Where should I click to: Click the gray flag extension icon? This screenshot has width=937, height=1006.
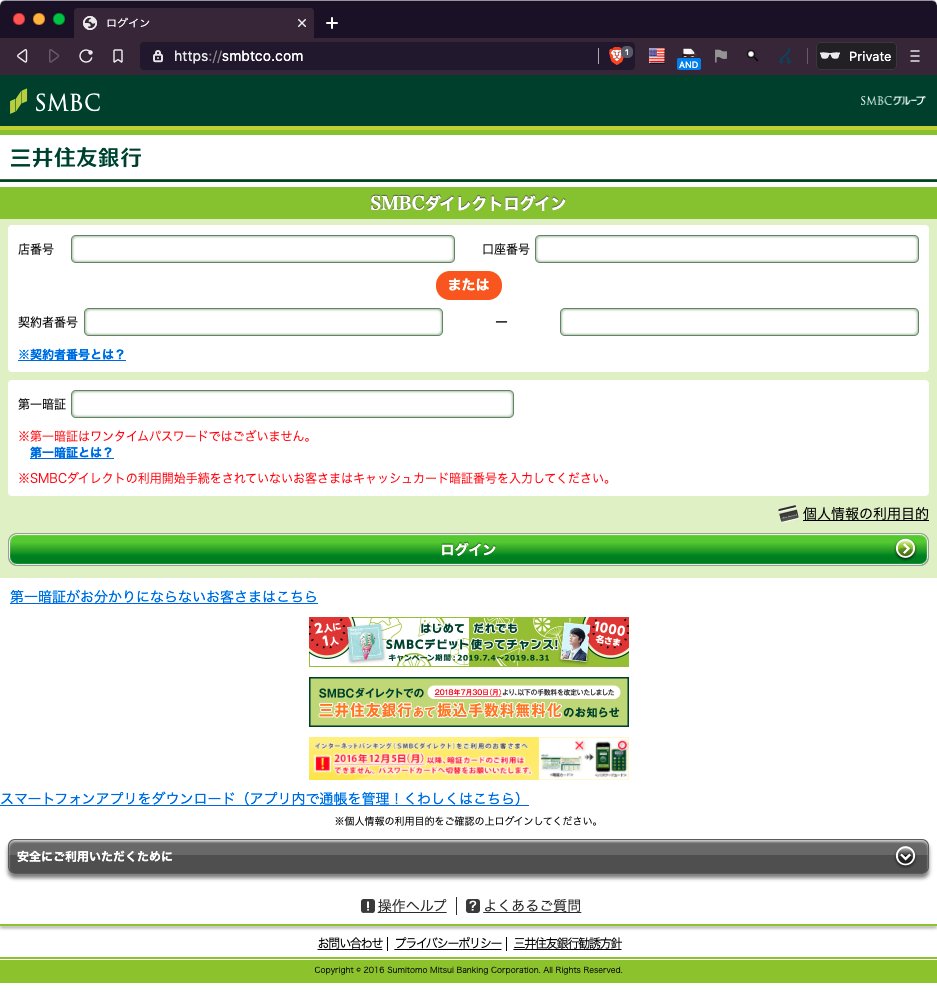[x=721, y=56]
